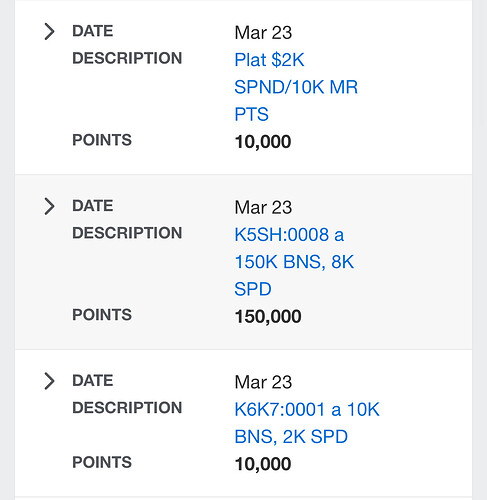Click the last 10,000 points value
The width and height of the screenshot is (487, 500).
tap(263, 464)
